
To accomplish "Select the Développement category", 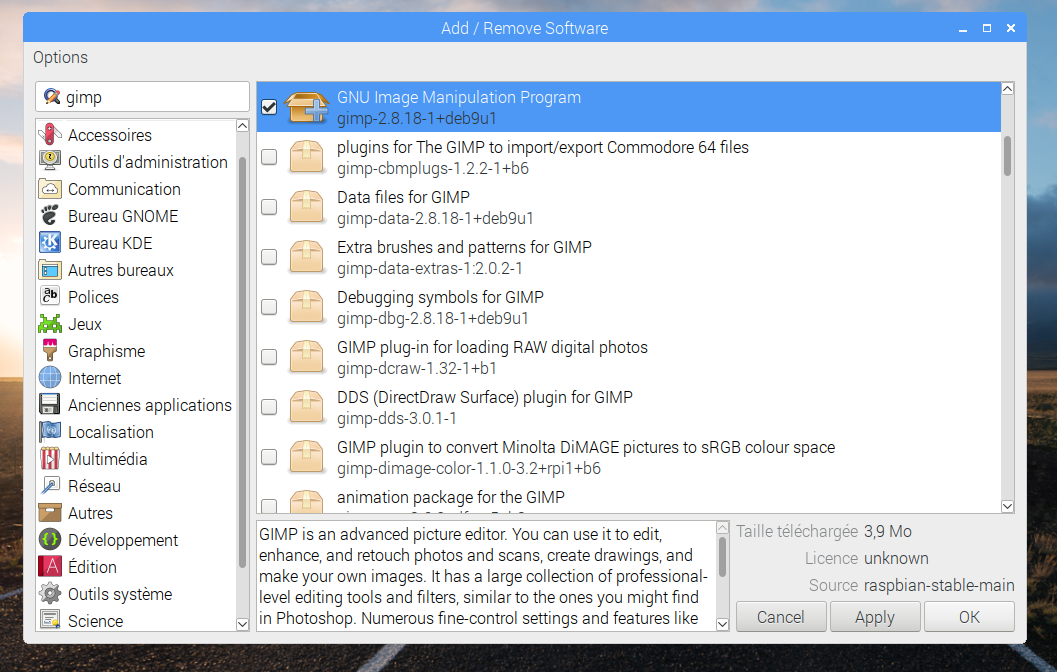I will (x=122, y=540).
